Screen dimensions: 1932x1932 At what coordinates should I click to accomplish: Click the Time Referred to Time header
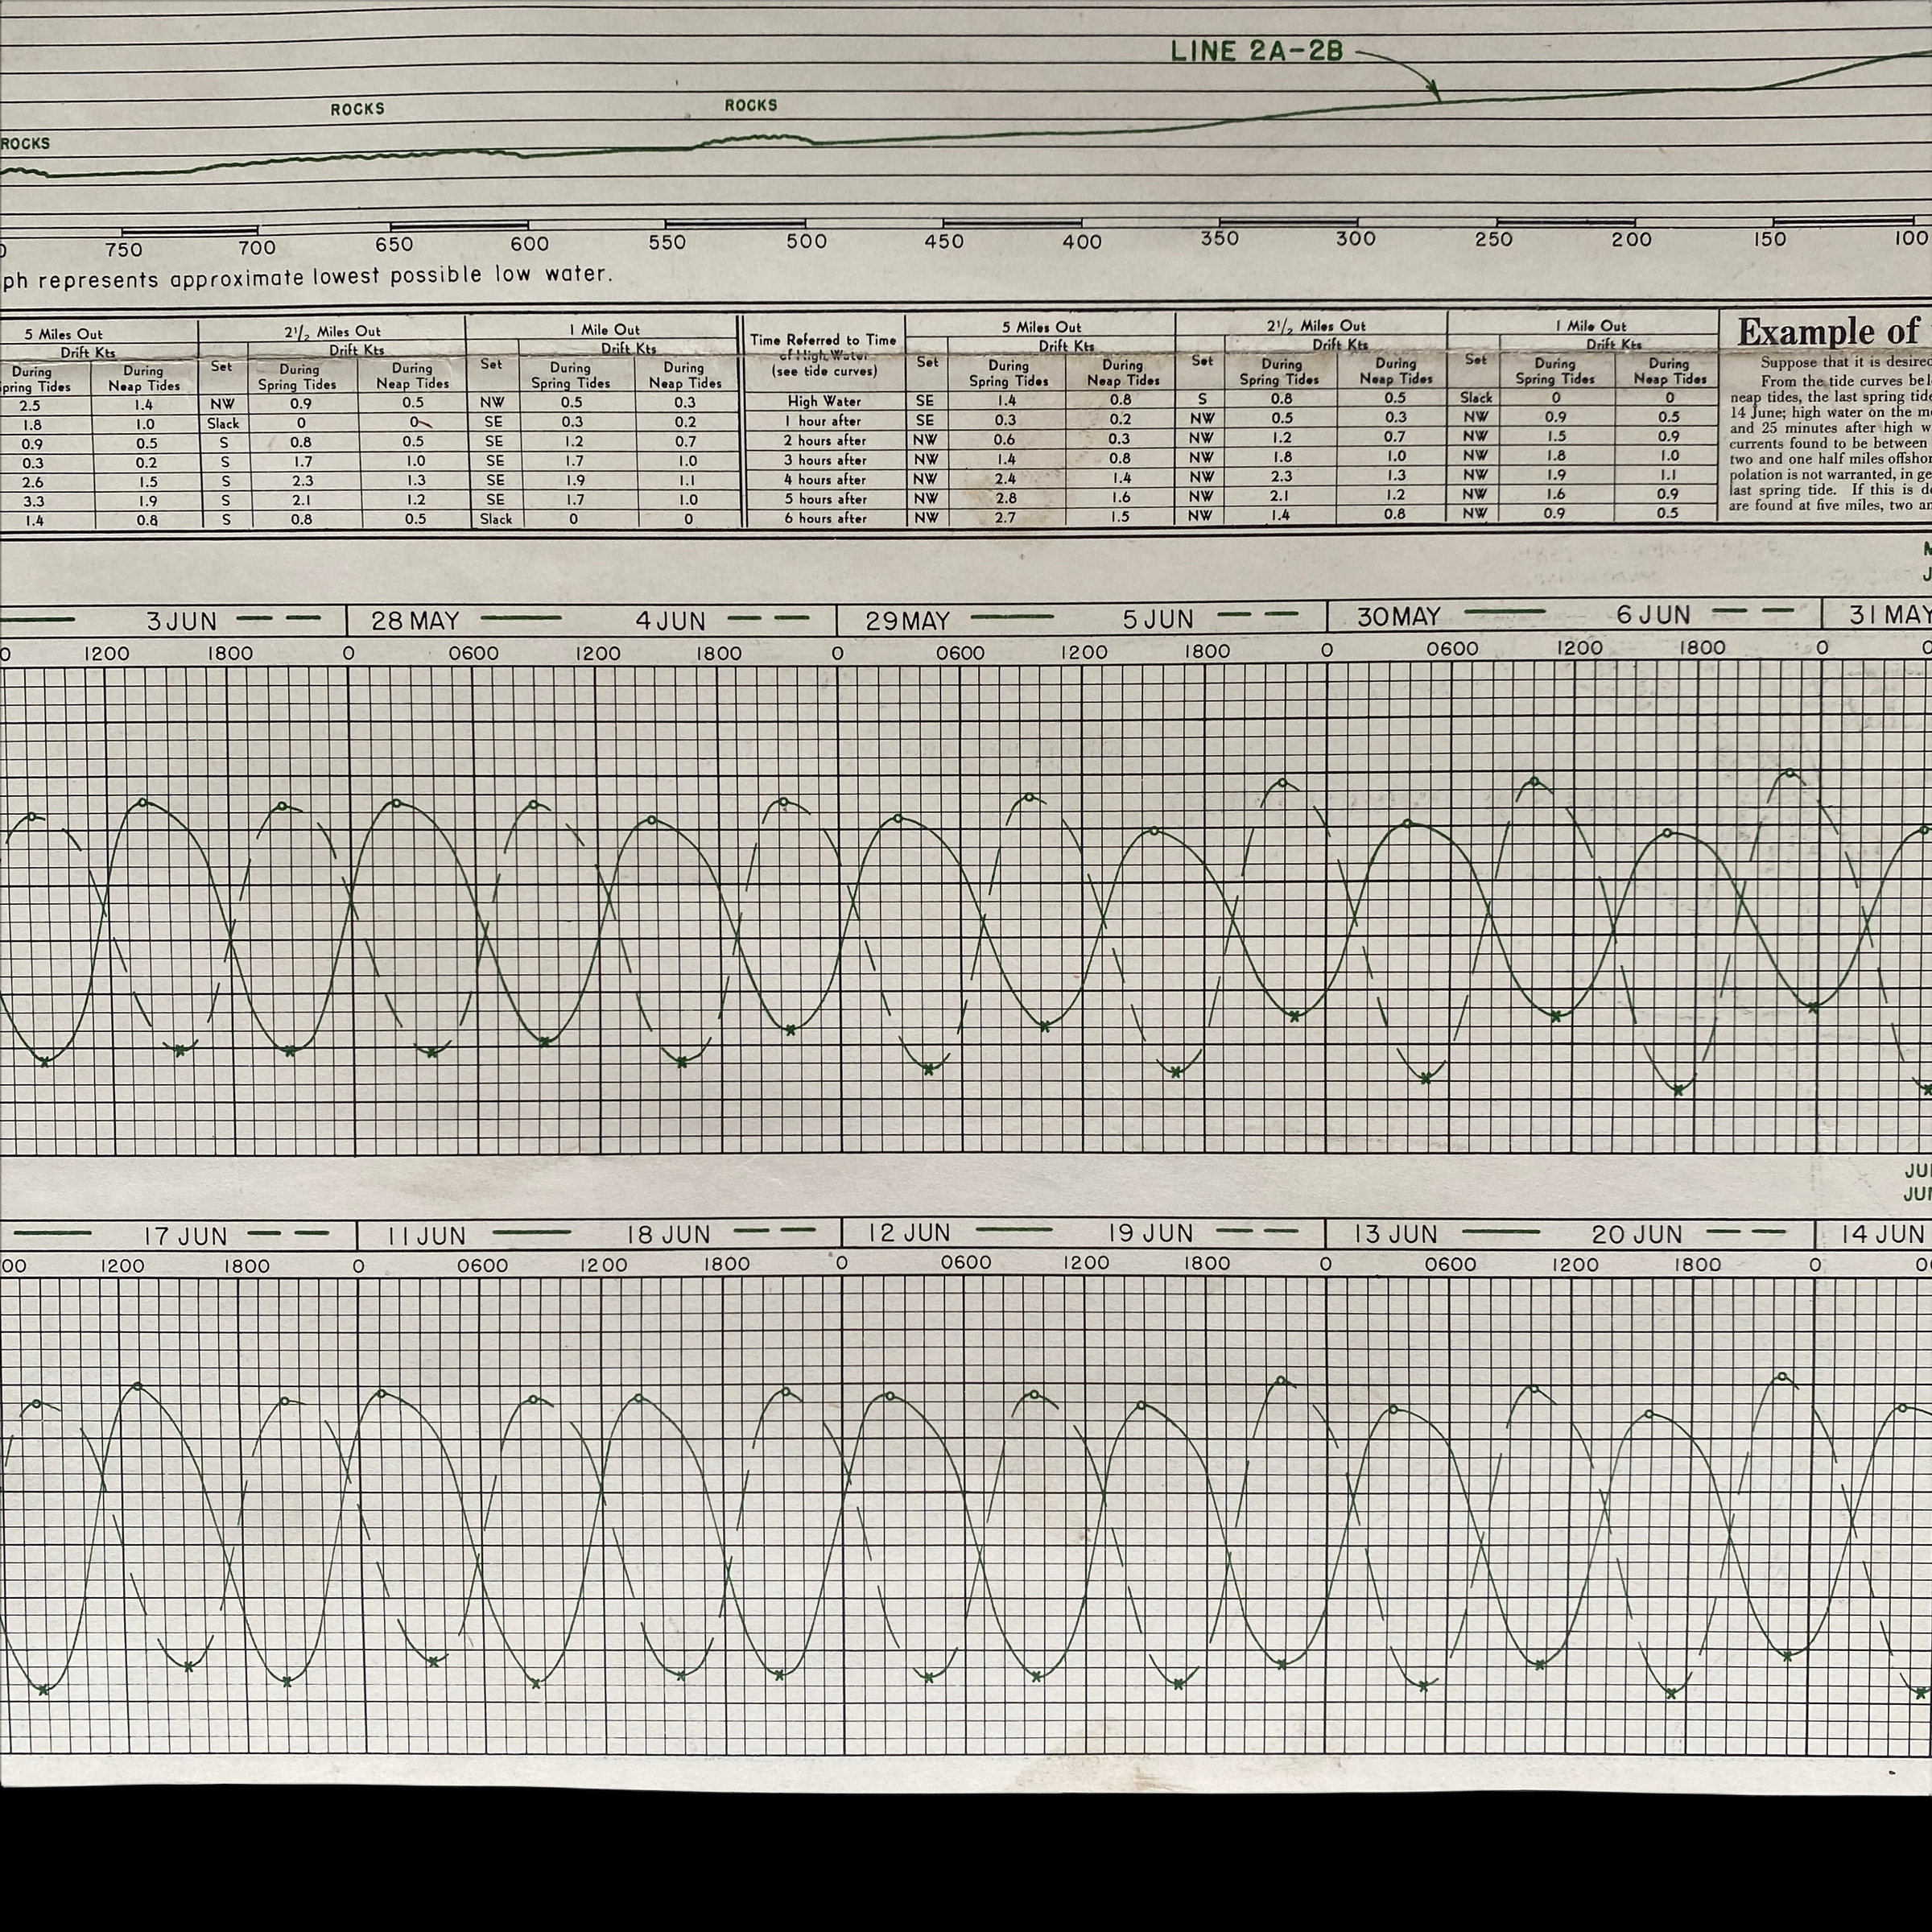click(x=823, y=340)
